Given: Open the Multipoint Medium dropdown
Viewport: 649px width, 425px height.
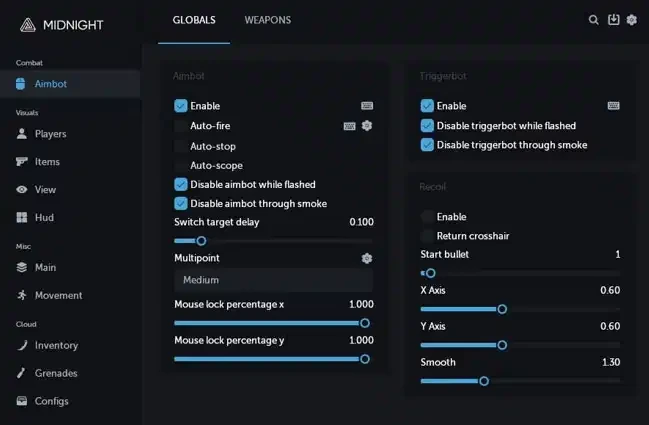Looking at the screenshot, I should point(274,280).
